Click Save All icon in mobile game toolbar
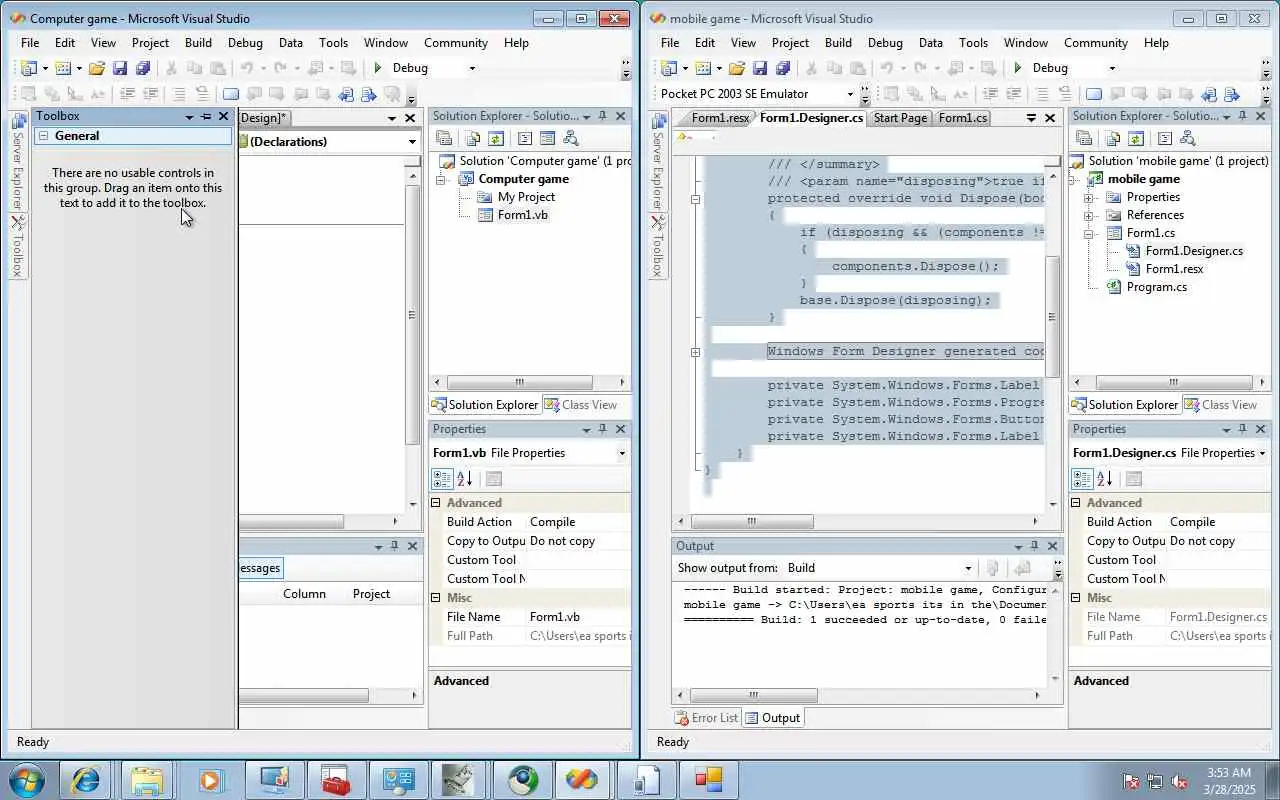1280x800 pixels. click(x=782, y=68)
